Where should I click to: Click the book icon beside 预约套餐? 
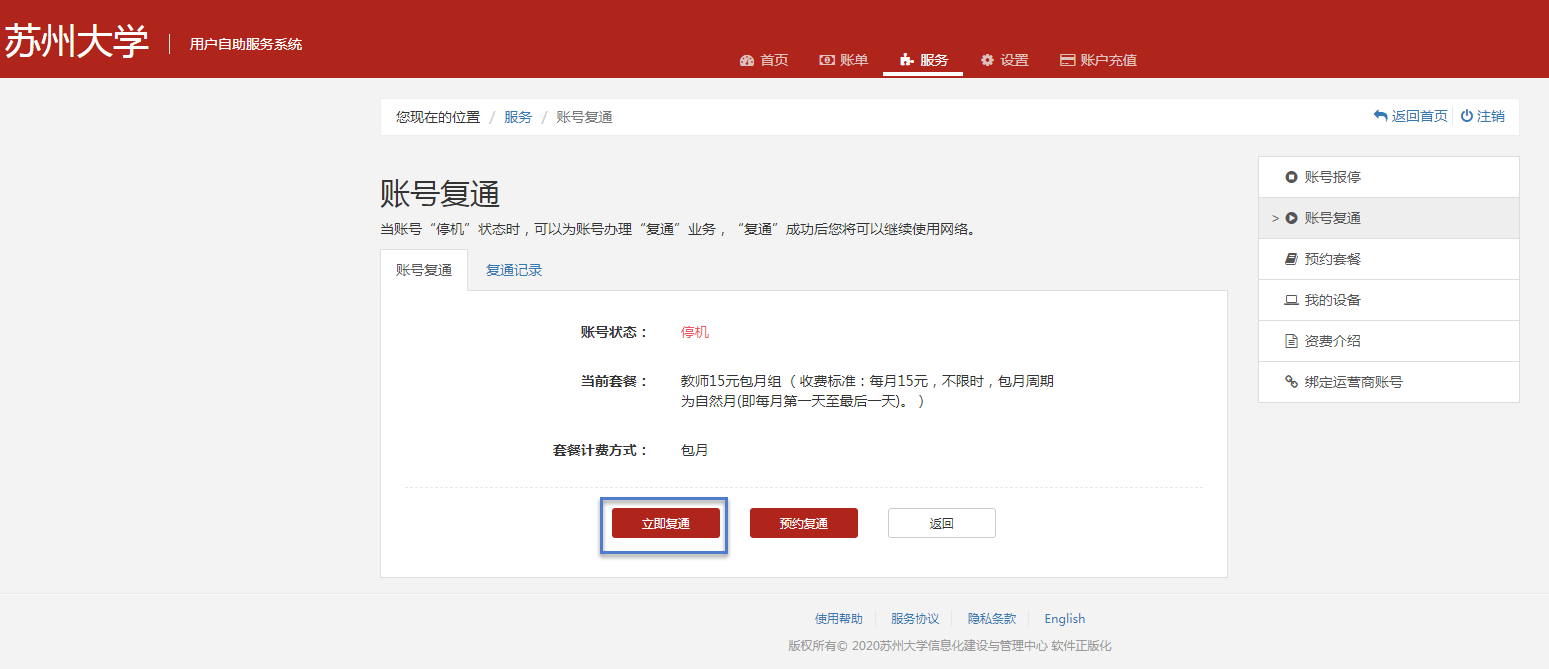pyautogui.click(x=1291, y=259)
